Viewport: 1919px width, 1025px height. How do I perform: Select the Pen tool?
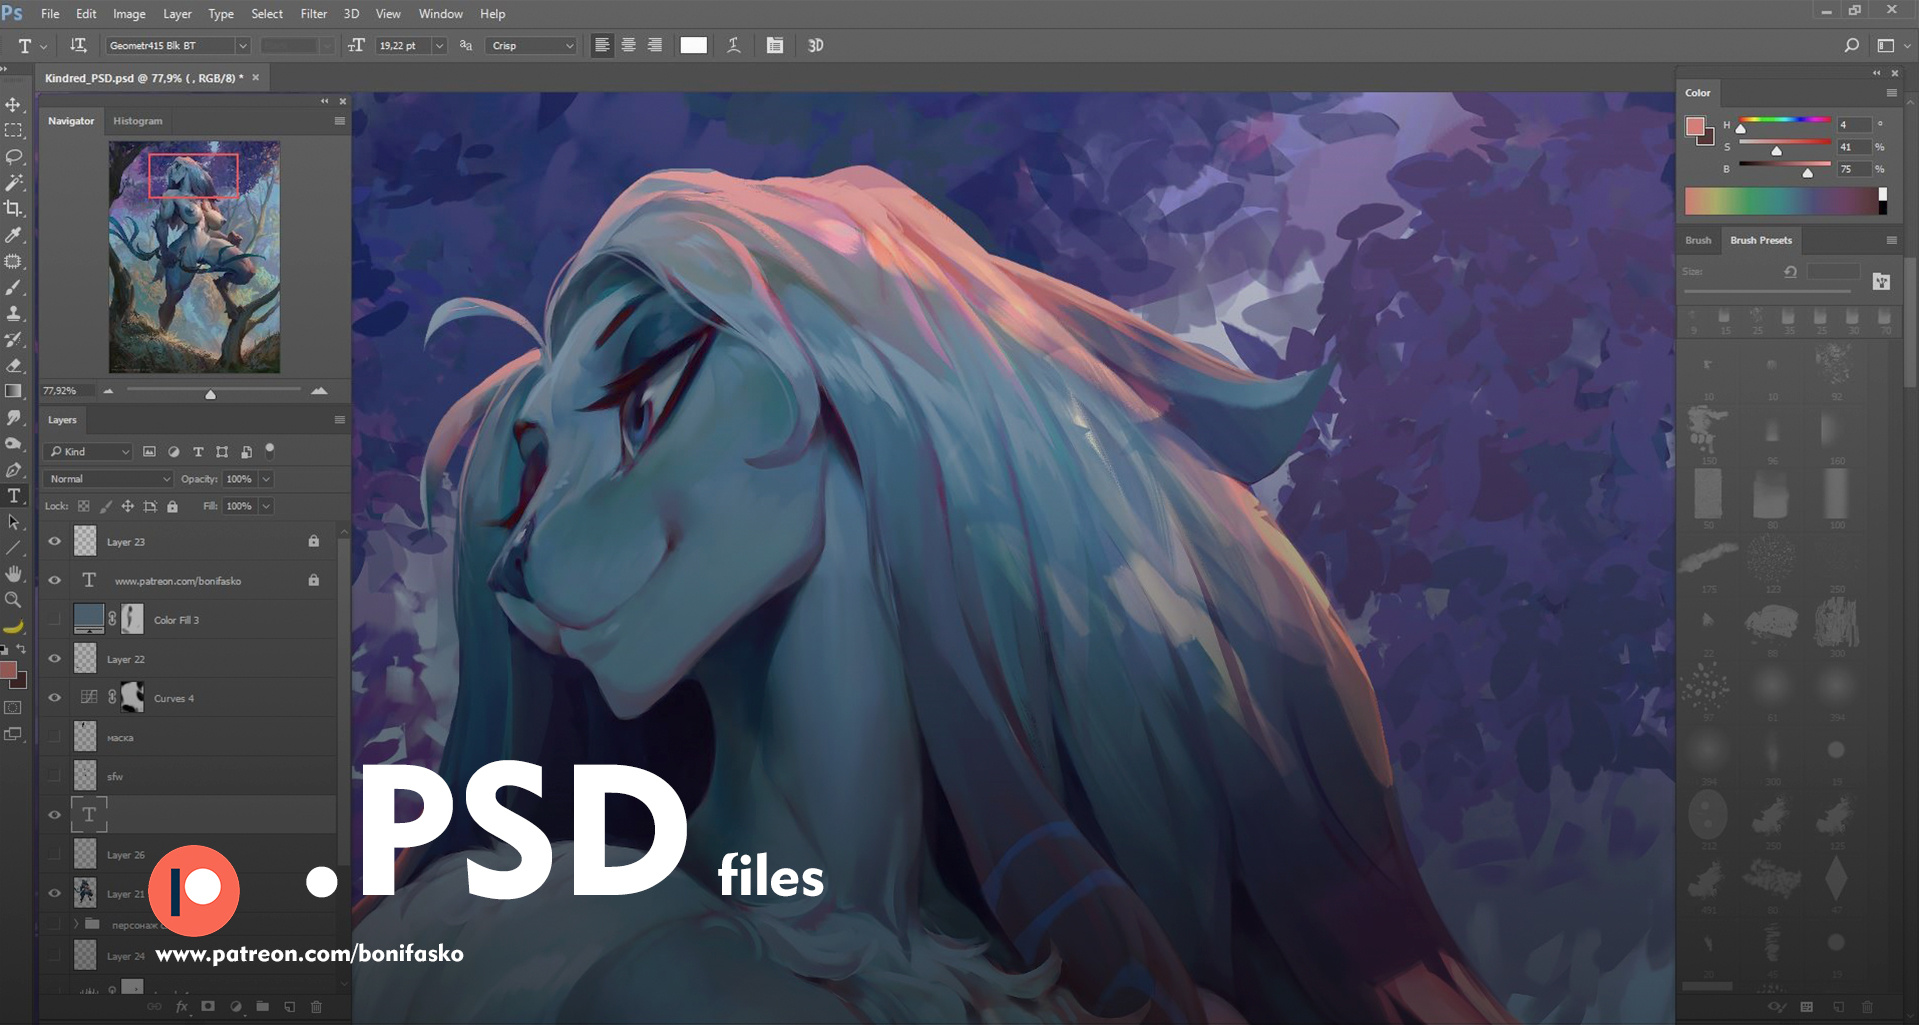[x=14, y=469]
